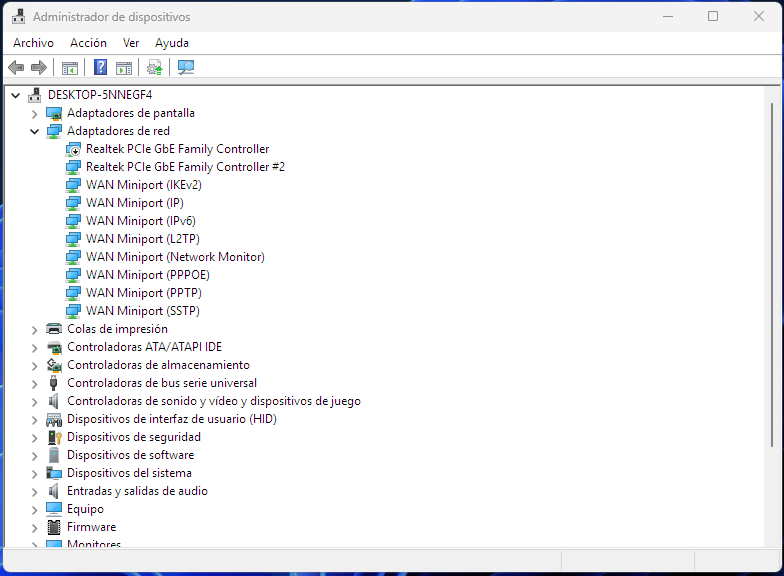Select the disabled Realtek PCIe GbE Family Controller
Image resolution: width=784 pixels, height=576 pixels.
tap(177, 149)
